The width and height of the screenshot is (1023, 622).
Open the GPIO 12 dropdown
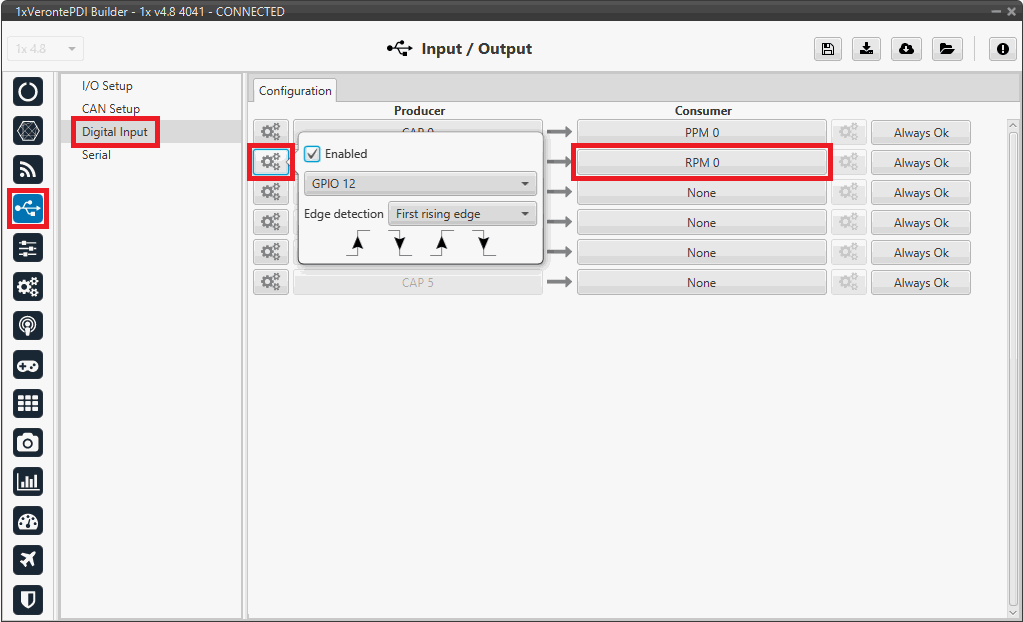pos(419,184)
